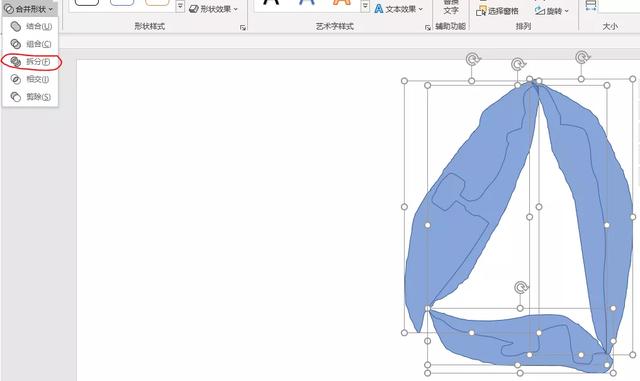Image resolution: width=640 pixels, height=381 pixels.
Task: Select the small rounded square inside left sail
Action: coord(449,192)
